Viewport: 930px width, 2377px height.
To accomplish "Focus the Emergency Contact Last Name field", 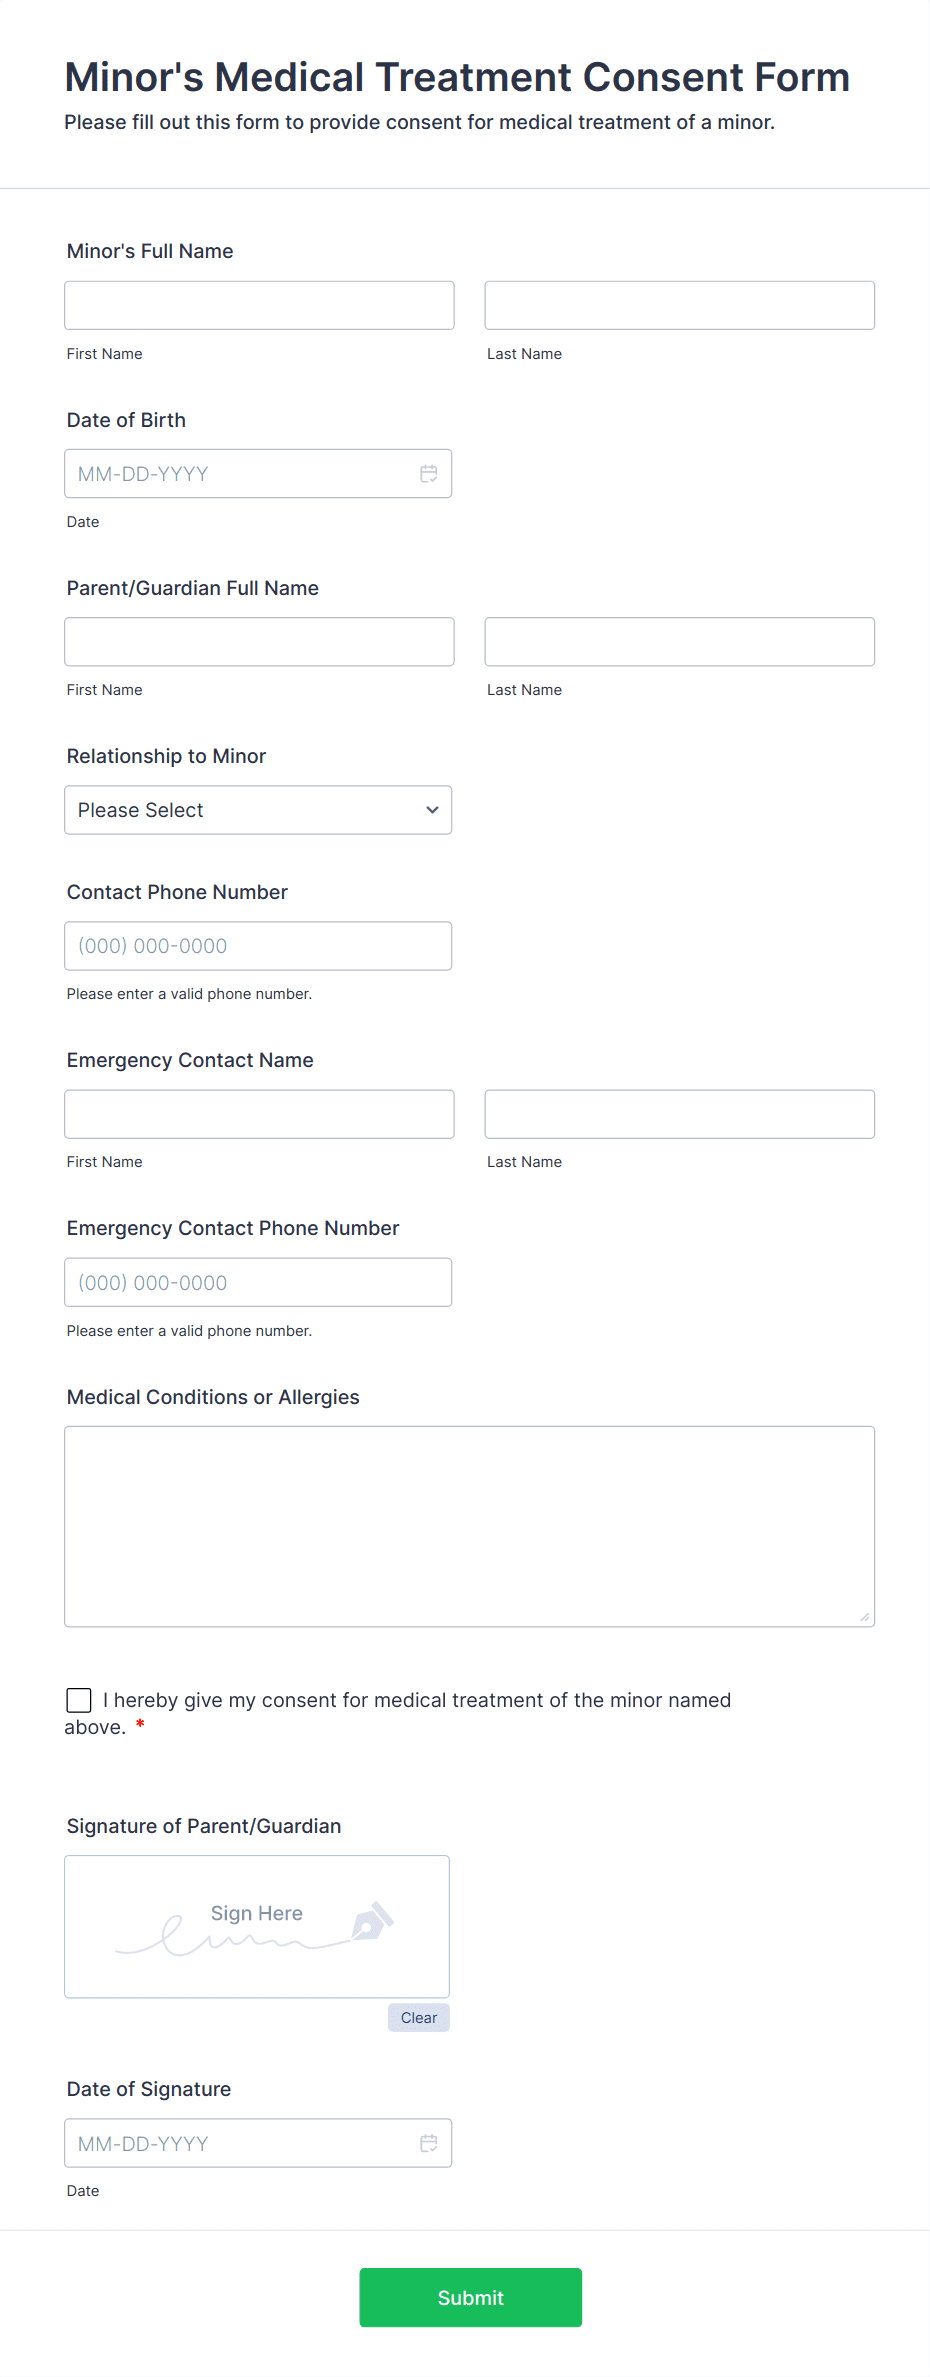I will (679, 1113).
